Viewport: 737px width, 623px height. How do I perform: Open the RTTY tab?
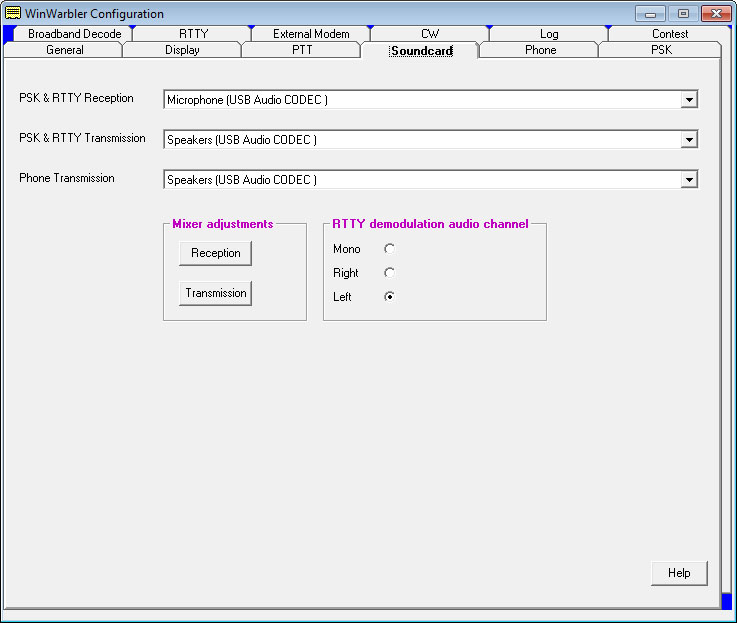(193, 34)
